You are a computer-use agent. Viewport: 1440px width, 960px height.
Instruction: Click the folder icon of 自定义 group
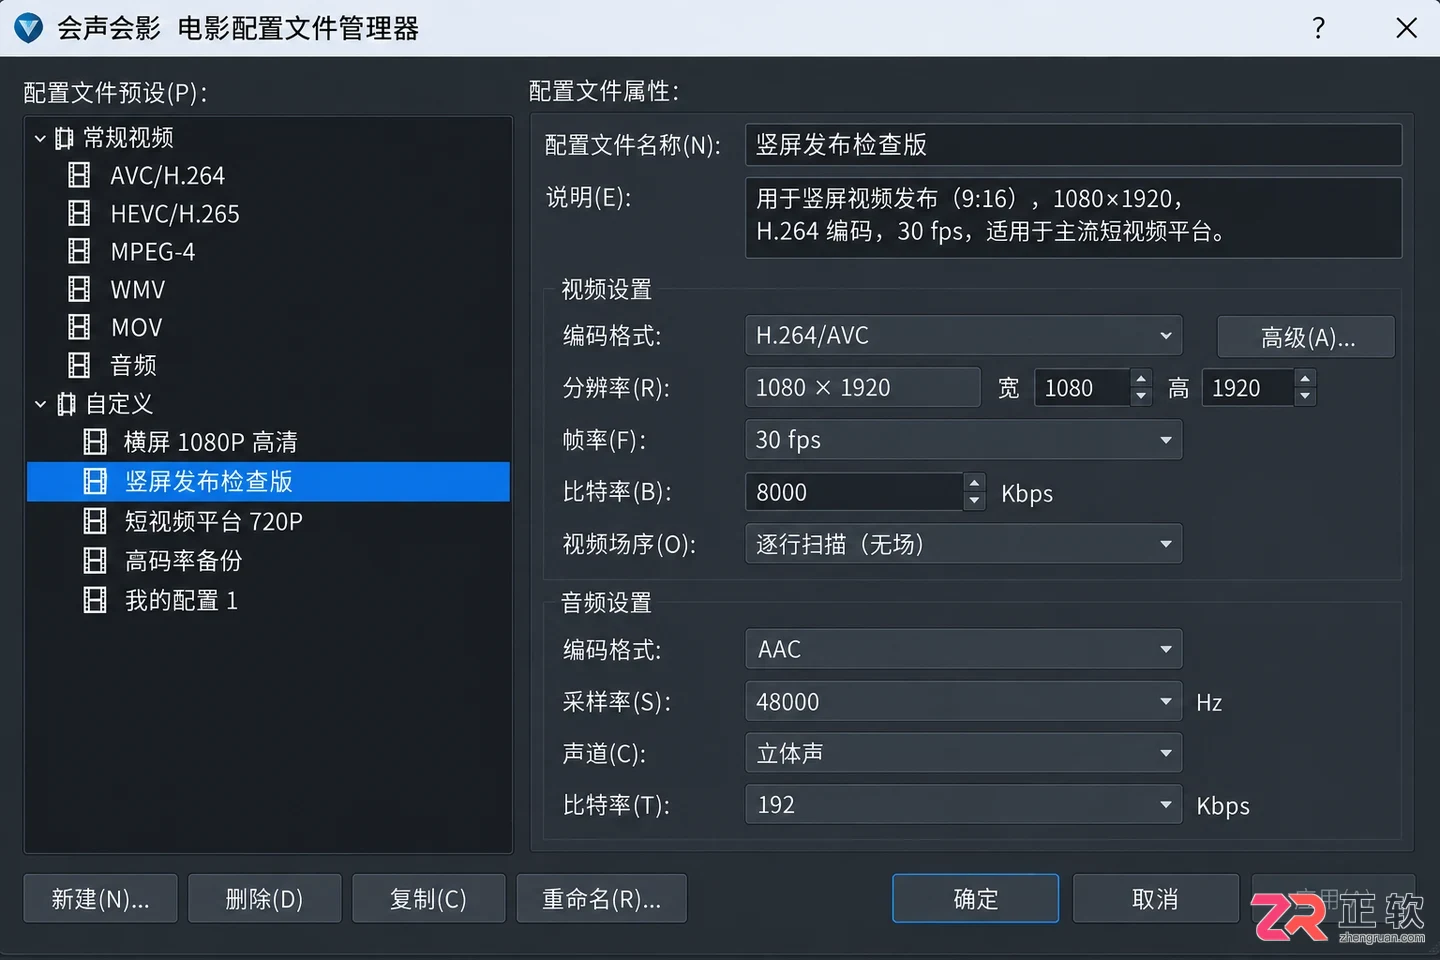coord(66,403)
